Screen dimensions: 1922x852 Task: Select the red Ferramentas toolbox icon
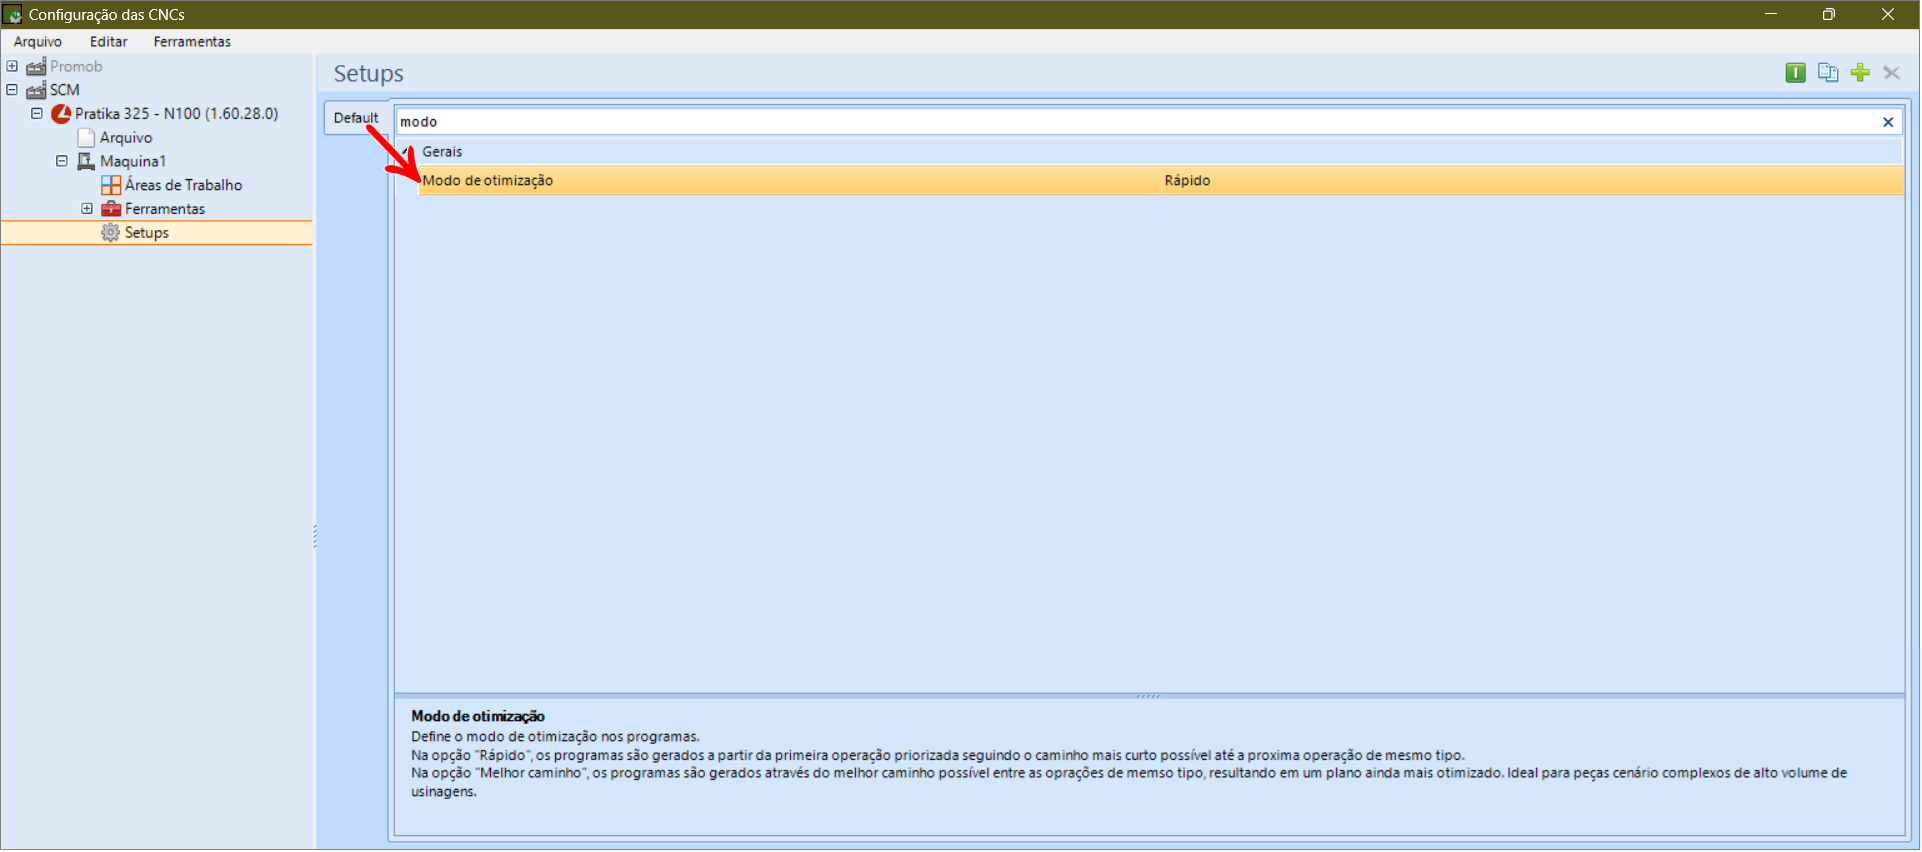[111, 209]
